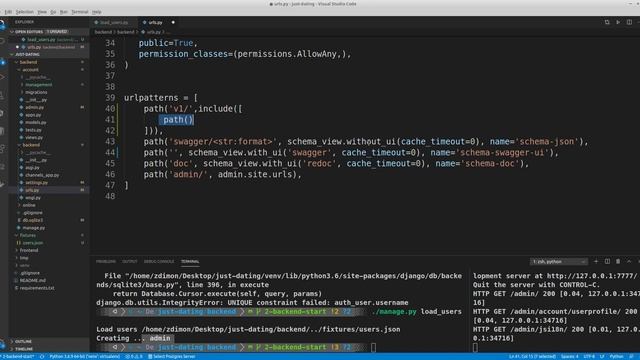640x360 pixels.
Task: Click Kill Terminal trash icon
Action: coord(618,261)
